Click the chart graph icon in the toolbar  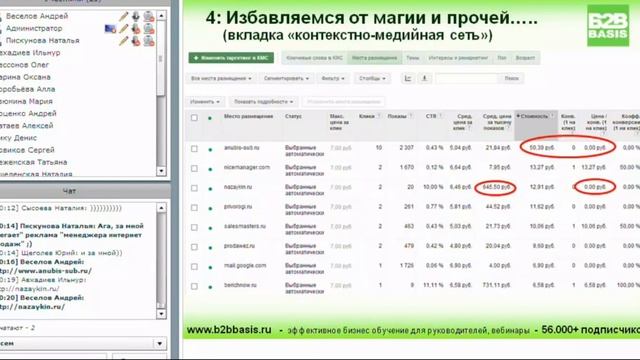408,78
